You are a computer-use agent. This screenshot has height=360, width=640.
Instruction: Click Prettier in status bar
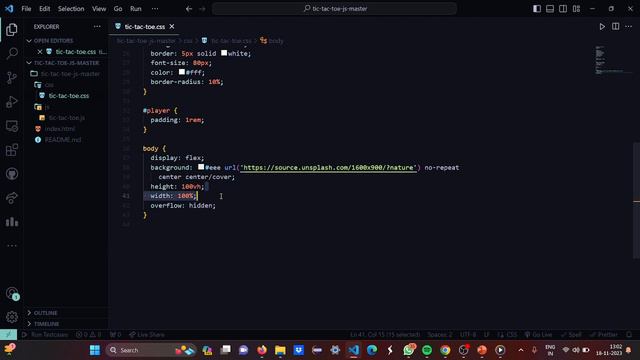pyautogui.click(x=604, y=335)
